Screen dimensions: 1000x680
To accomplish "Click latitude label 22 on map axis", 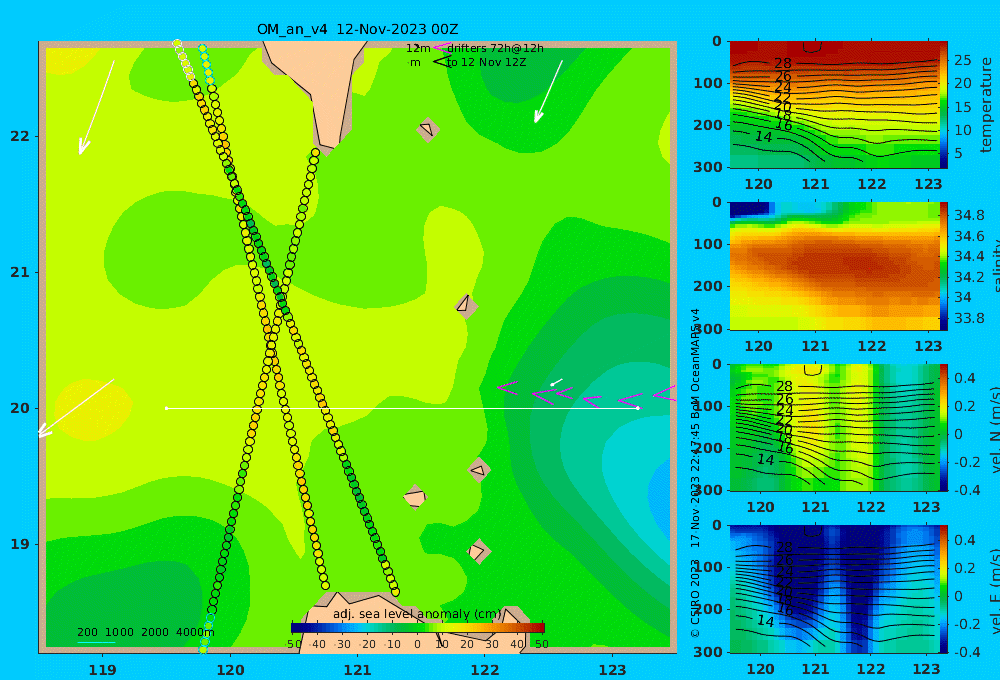I will tap(20, 136).
